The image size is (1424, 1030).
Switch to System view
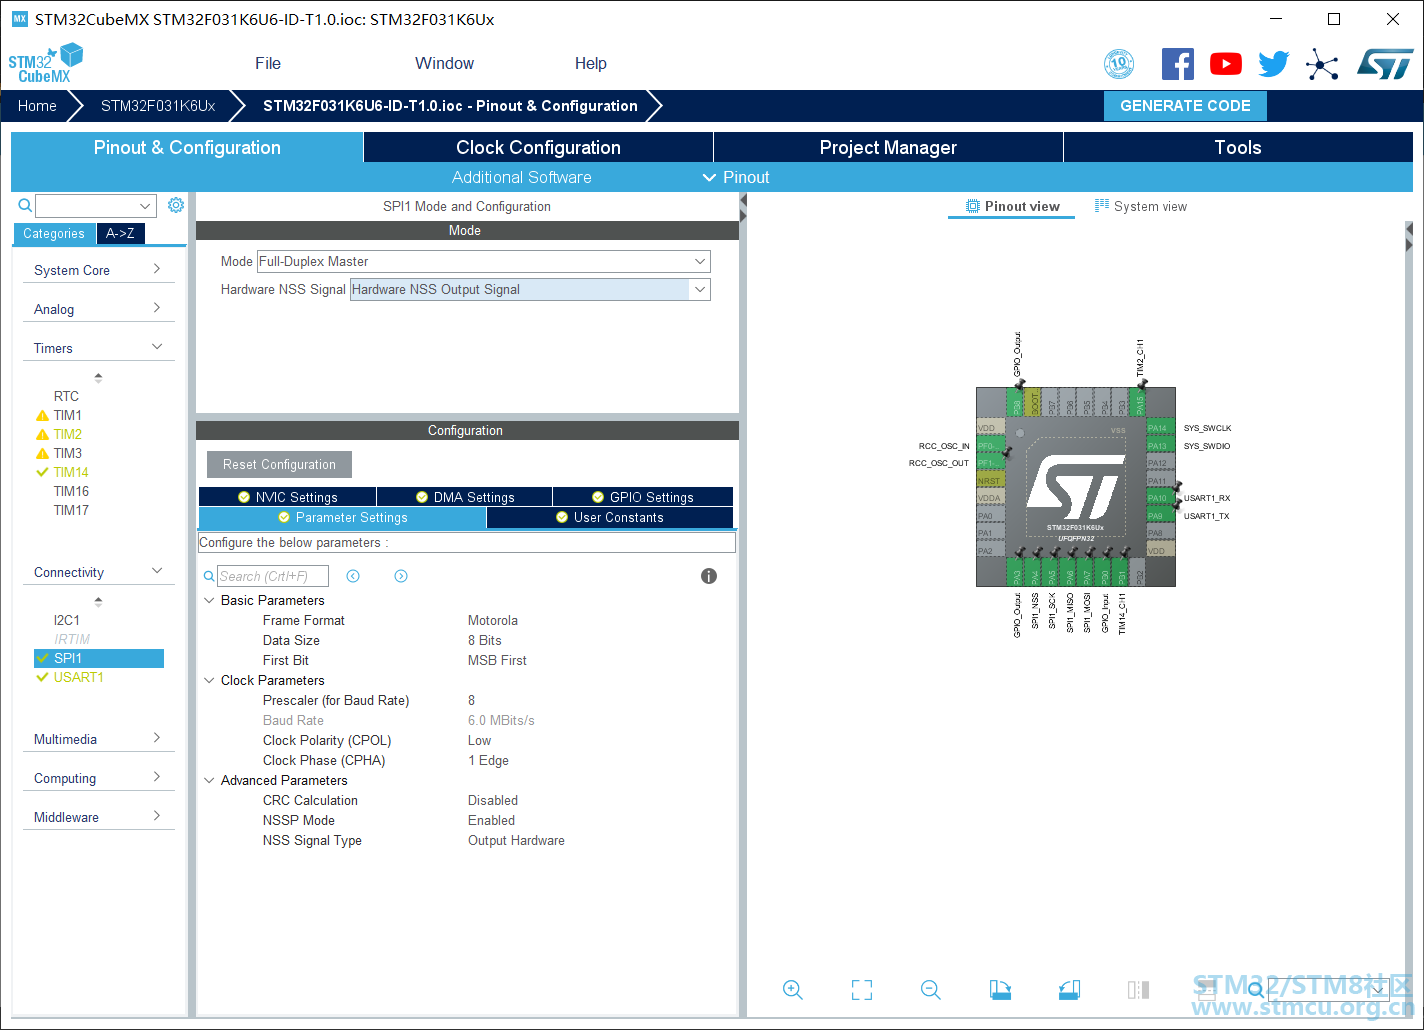click(x=1141, y=206)
